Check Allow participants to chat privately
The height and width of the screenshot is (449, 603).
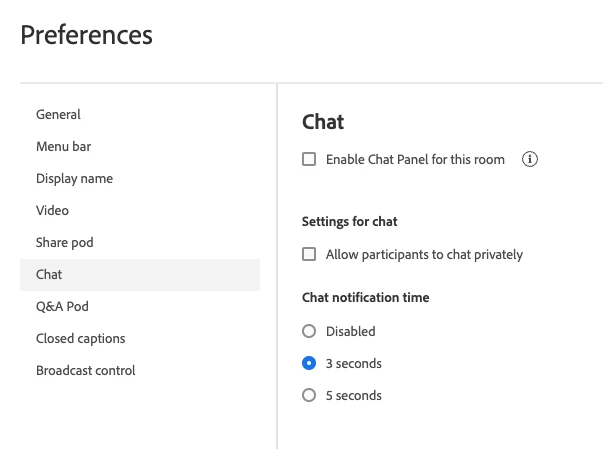[x=309, y=255]
